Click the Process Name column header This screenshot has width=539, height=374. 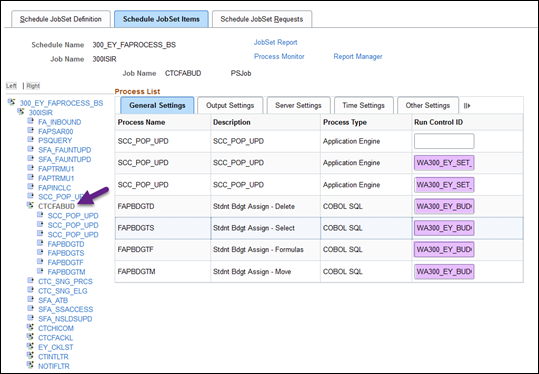click(141, 122)
